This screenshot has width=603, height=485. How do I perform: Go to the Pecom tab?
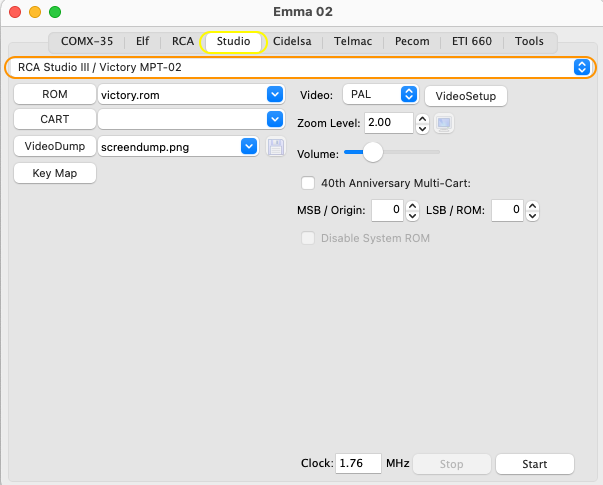click(x=412, y=42)
